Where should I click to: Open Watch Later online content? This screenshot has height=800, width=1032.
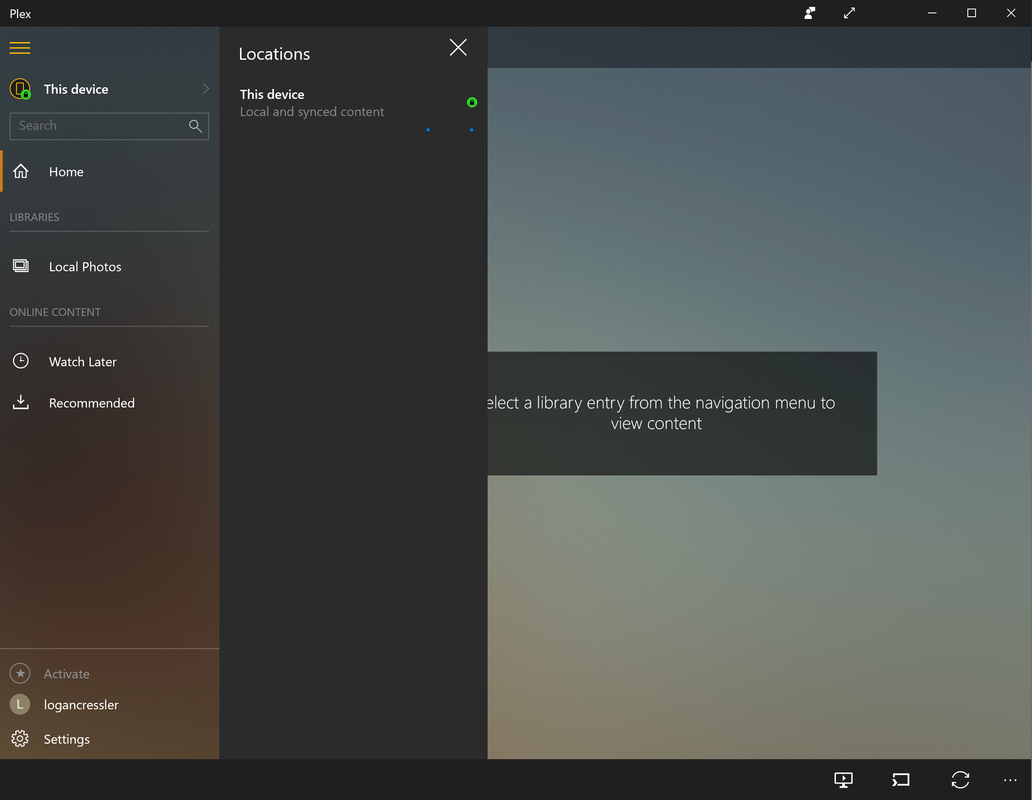coord(109,361)
